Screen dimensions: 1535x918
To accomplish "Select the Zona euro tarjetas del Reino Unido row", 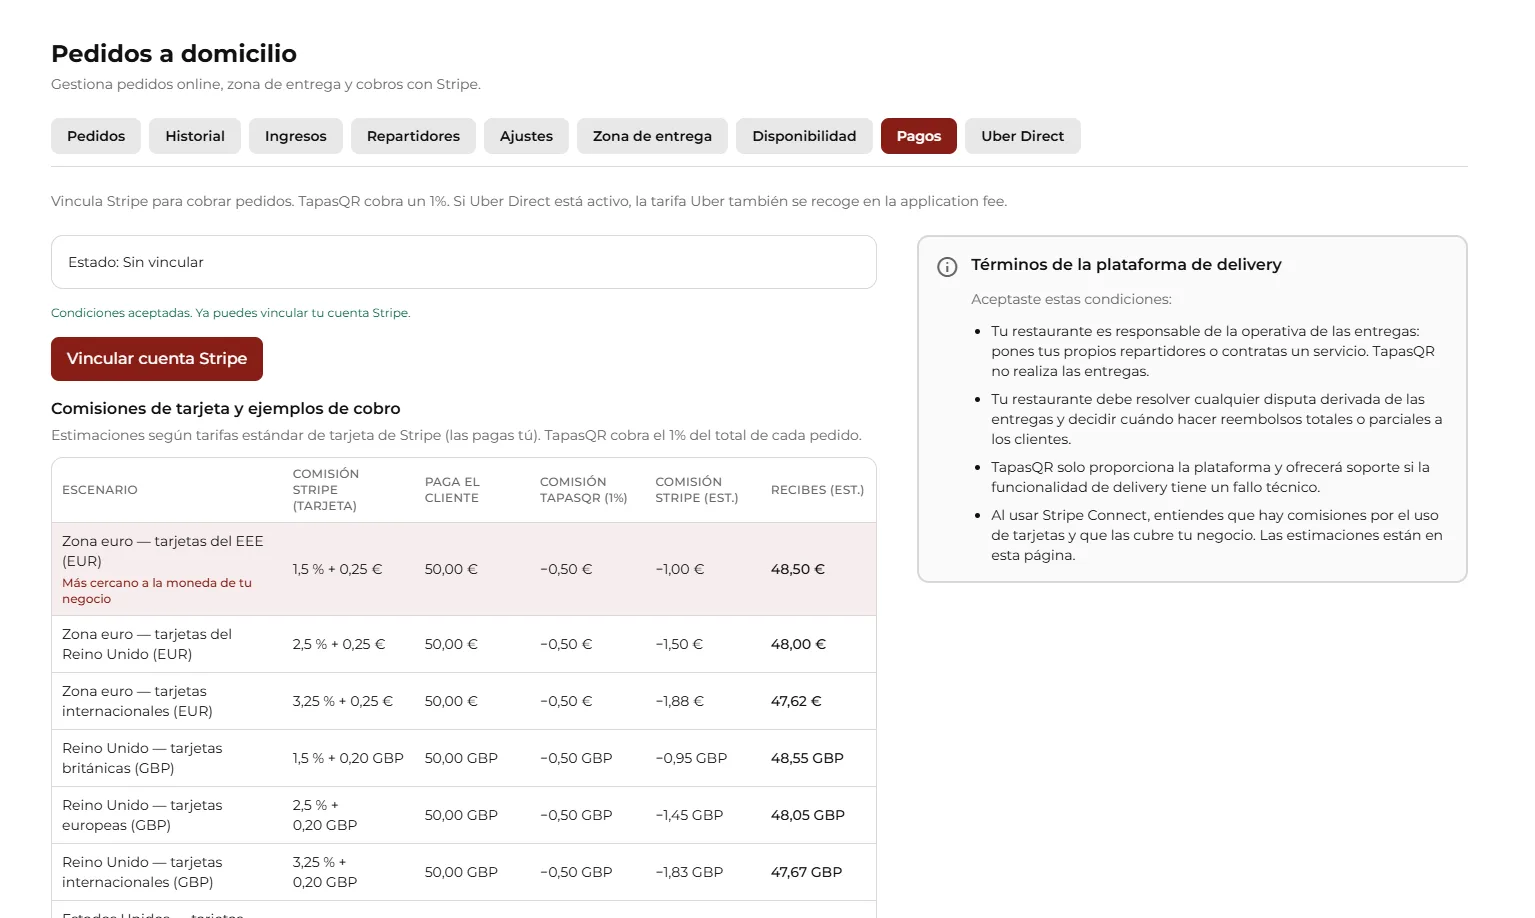I will point(464,644).
